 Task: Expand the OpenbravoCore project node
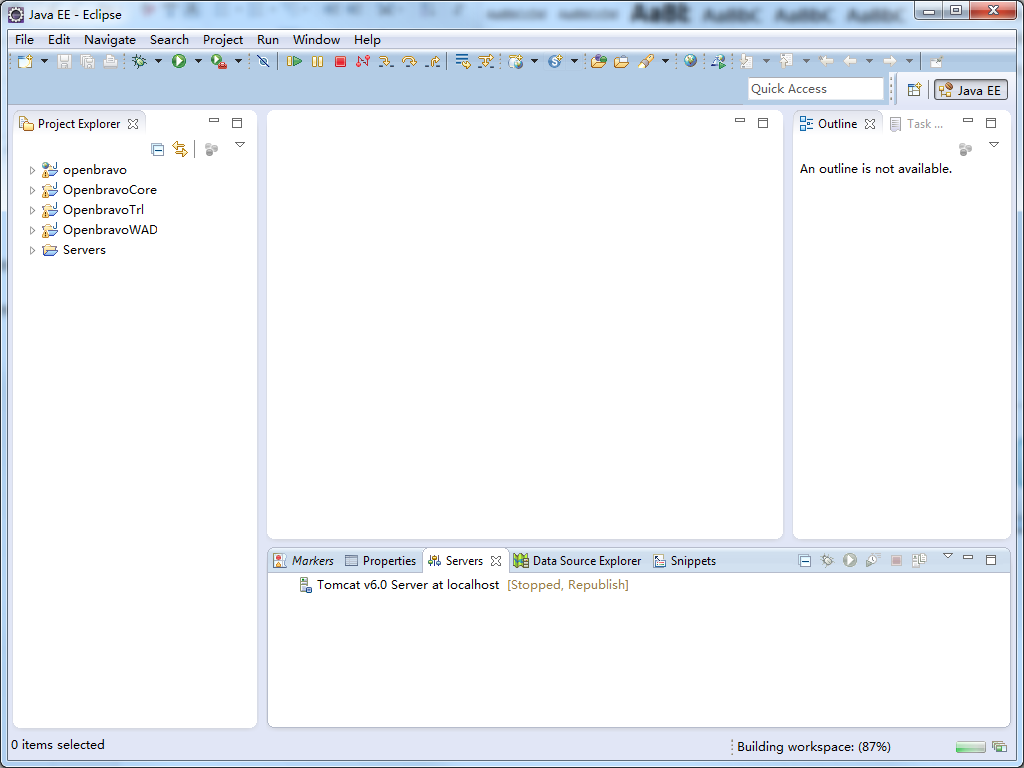pyautogui.click(x=32, y=191)
